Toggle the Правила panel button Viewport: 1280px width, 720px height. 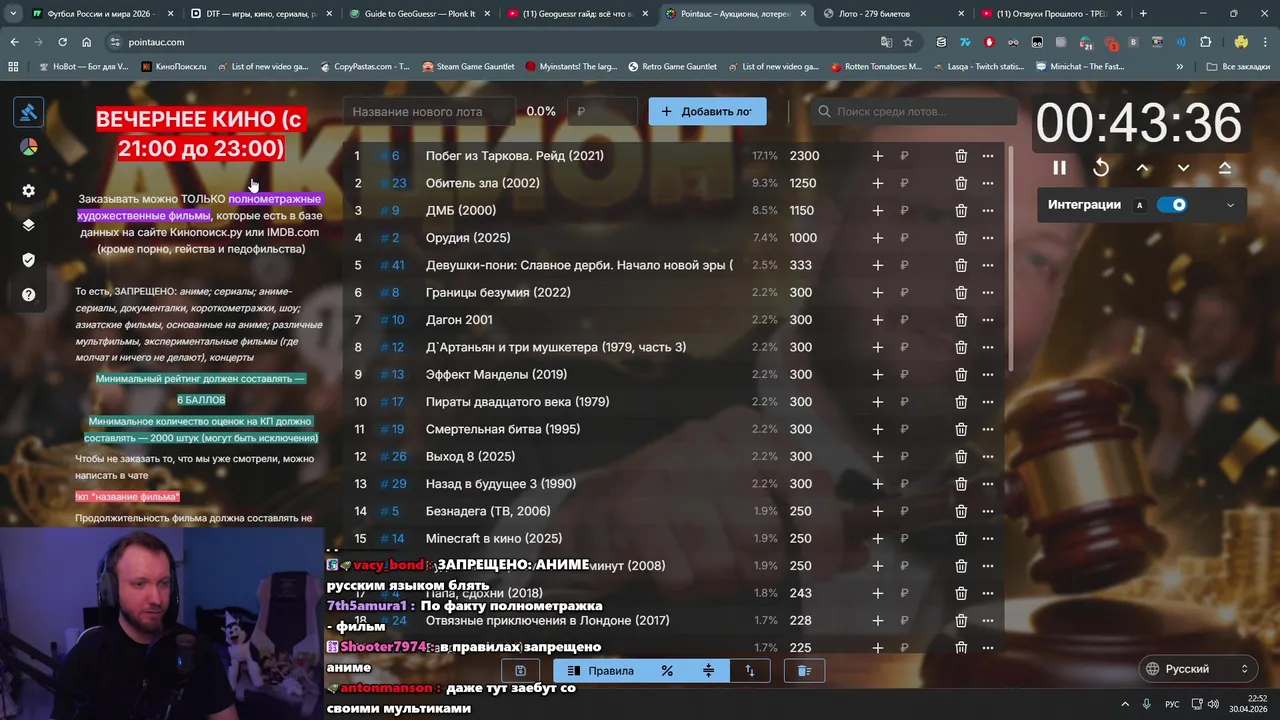pos(600,671)
